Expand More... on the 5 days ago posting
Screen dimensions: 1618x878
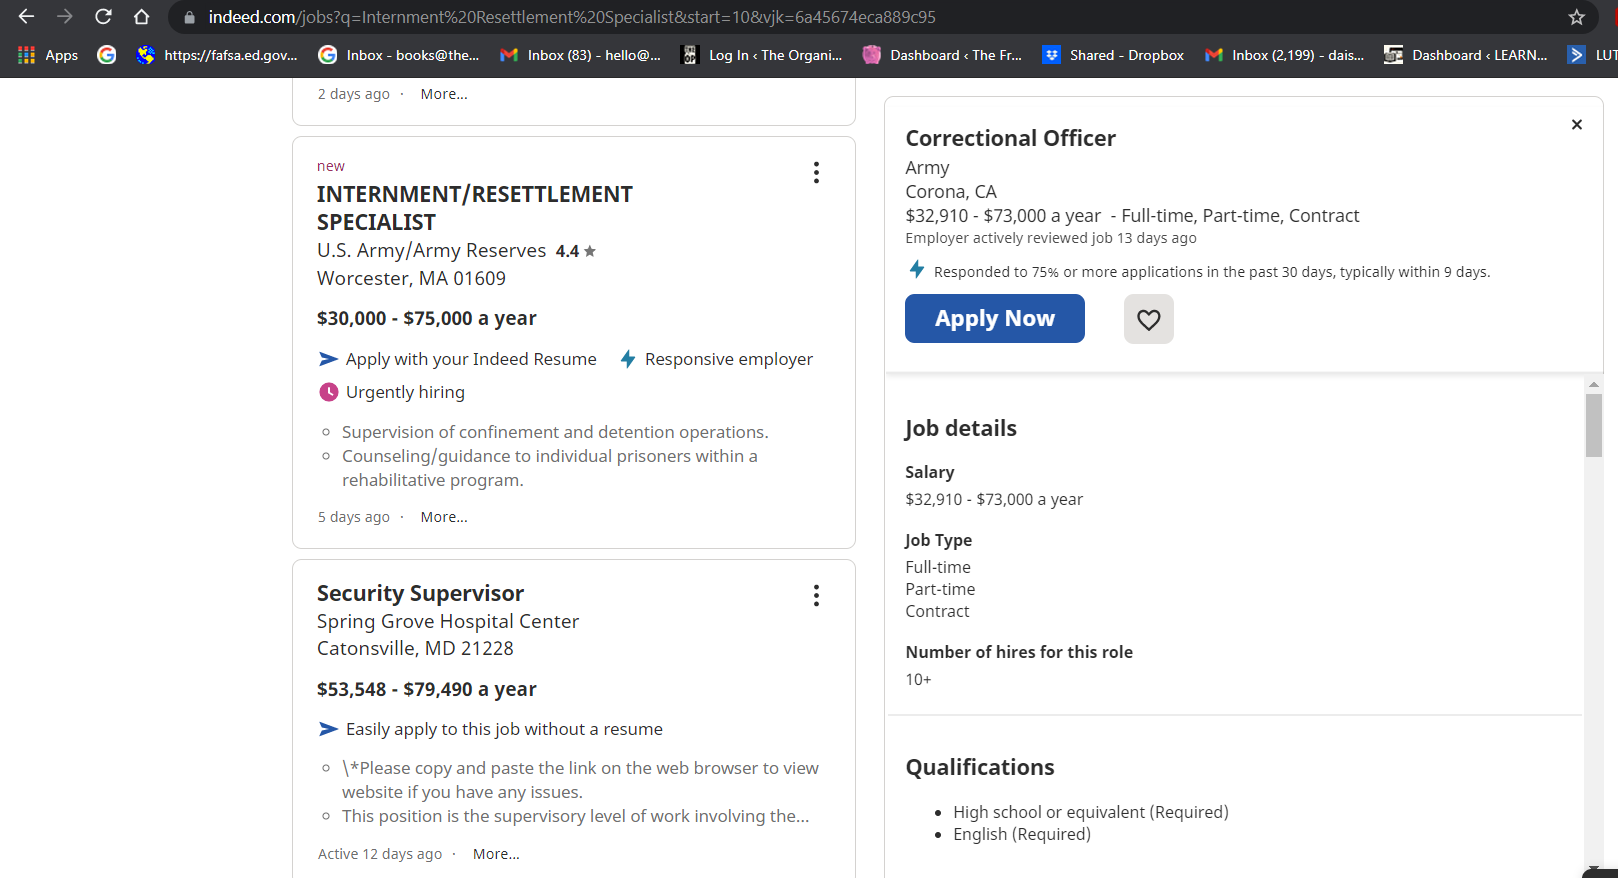pyautogui.click(x=444, y=517)
